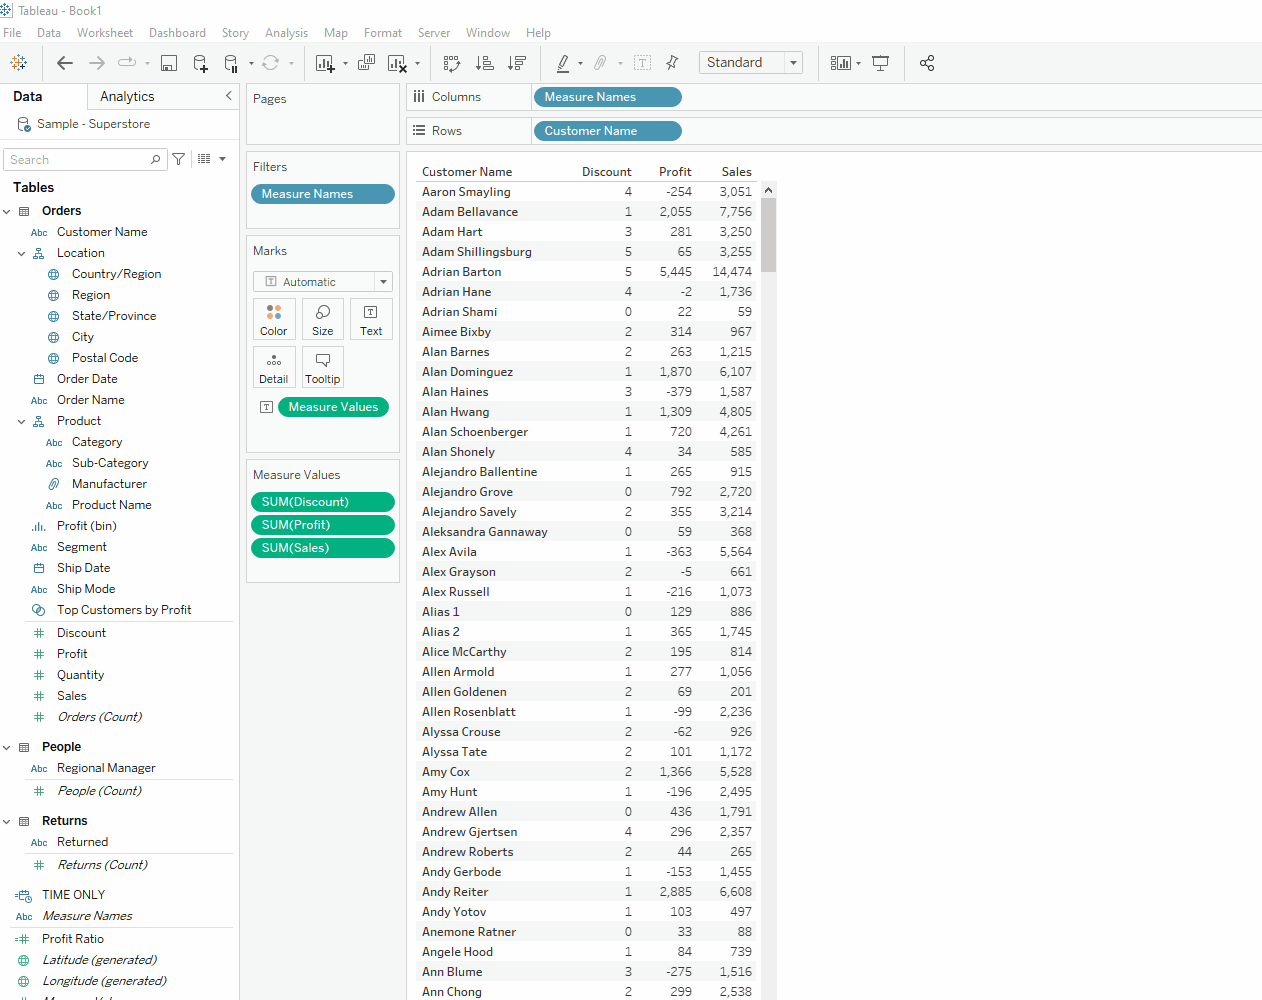Toggle fix axes pin icon
The height and width of the screenshot is (1000, 1262).
coord(672,63)
